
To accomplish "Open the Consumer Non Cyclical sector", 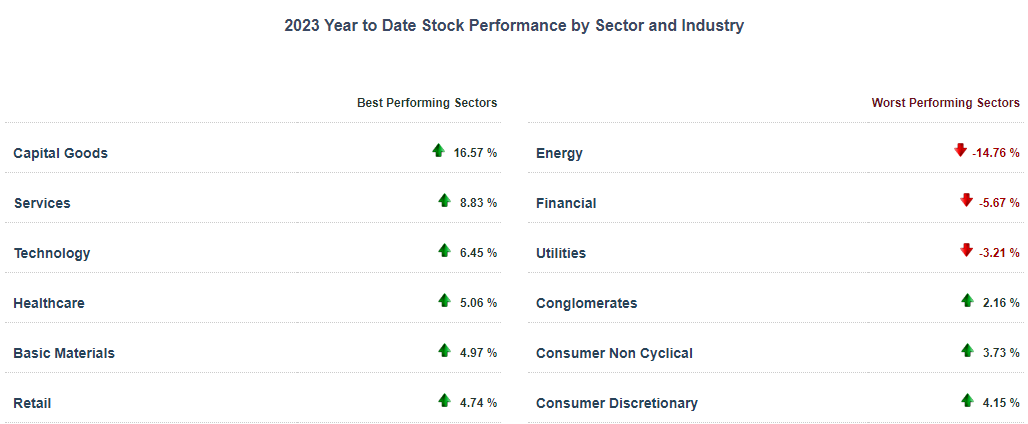I will tap(614, 353).
